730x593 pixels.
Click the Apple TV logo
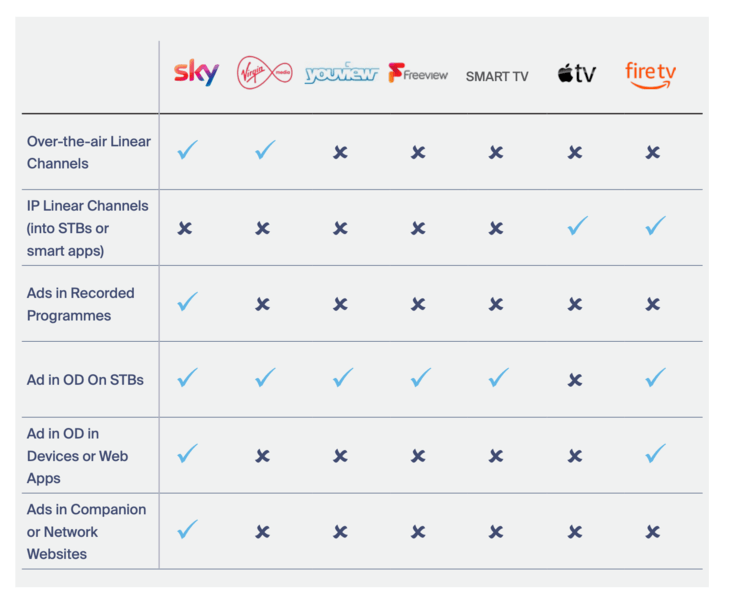pos(576,74)
